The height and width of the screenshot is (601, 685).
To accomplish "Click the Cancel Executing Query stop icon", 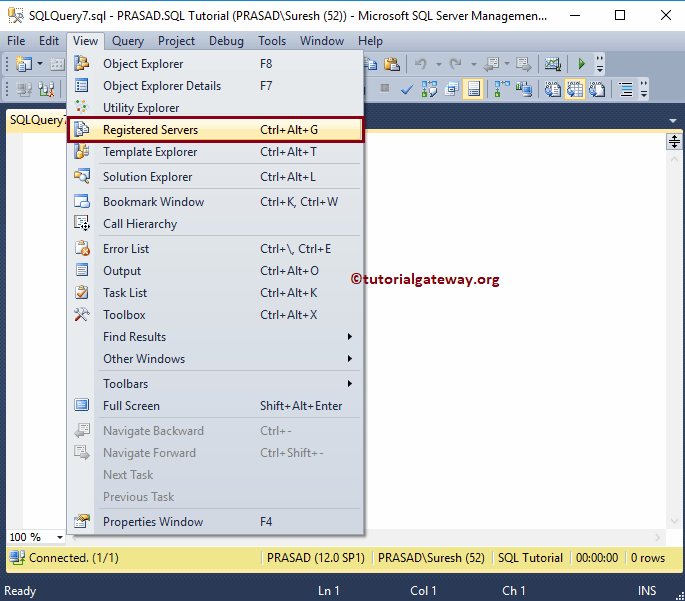I will (384, 89).
